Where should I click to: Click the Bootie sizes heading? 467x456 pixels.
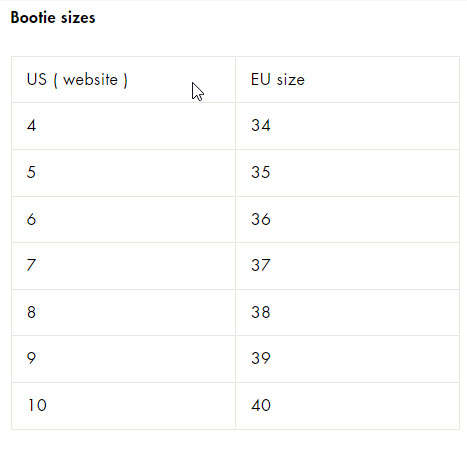(53, 17)
